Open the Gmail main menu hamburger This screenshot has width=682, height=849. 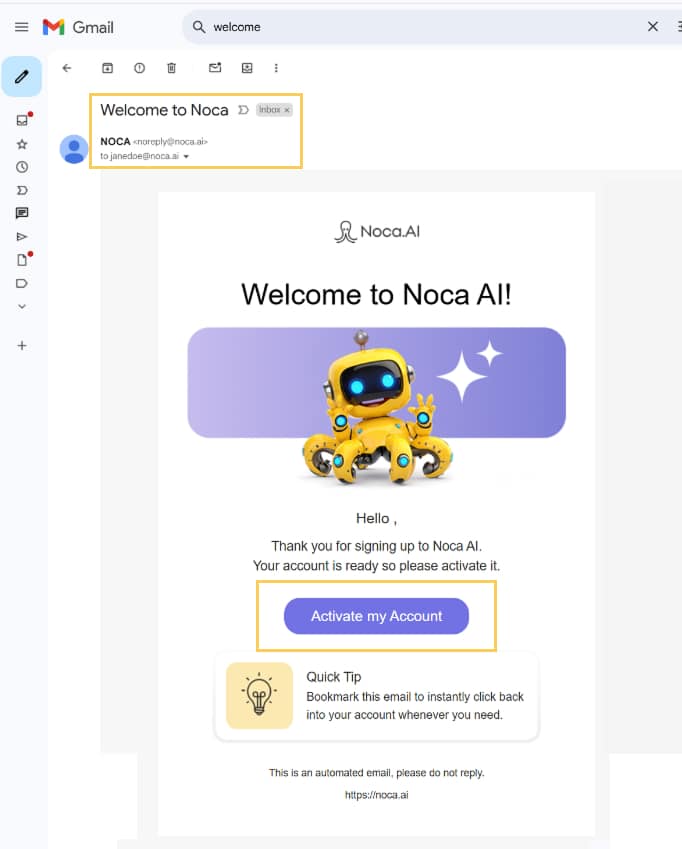point(22,27)
